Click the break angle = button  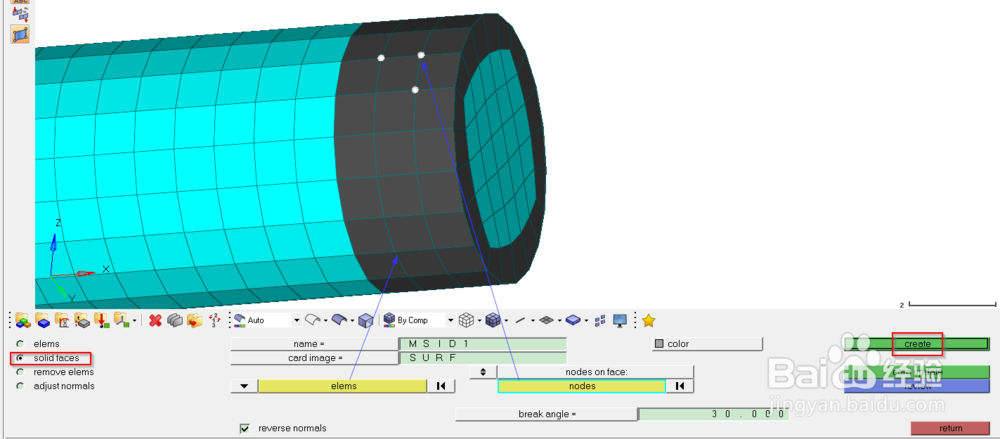pos(547,414)
